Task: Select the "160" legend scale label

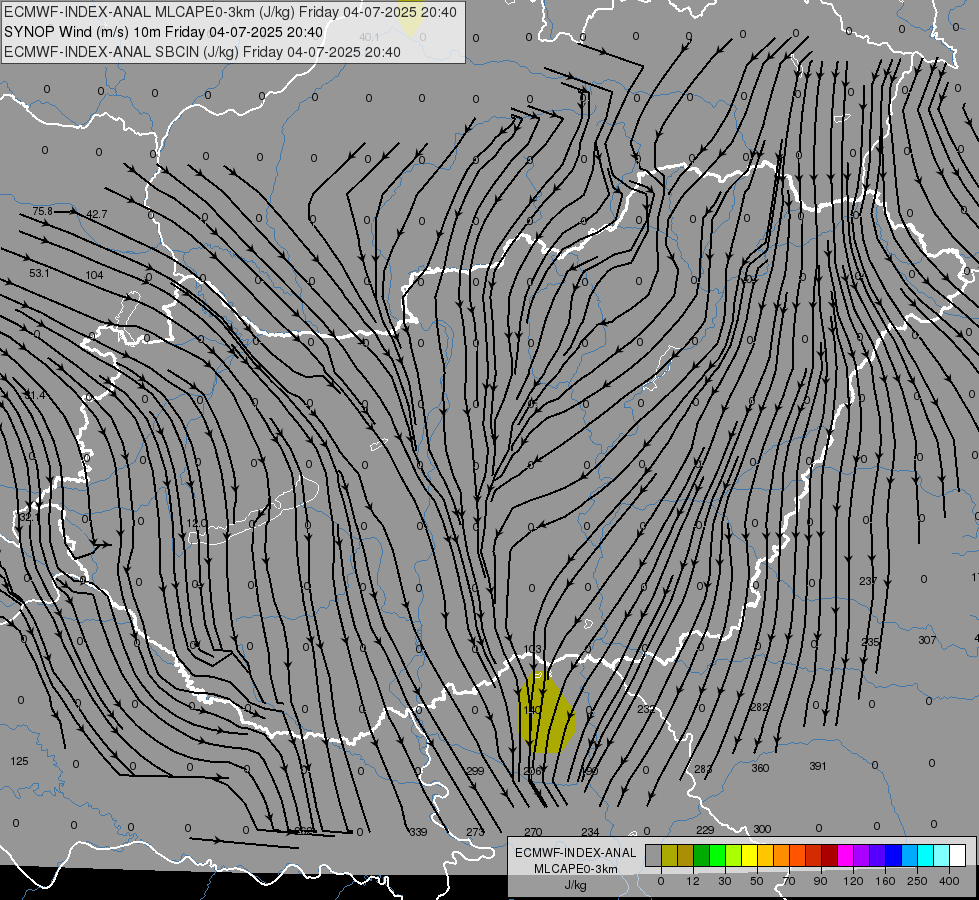Action: point(885,881)
